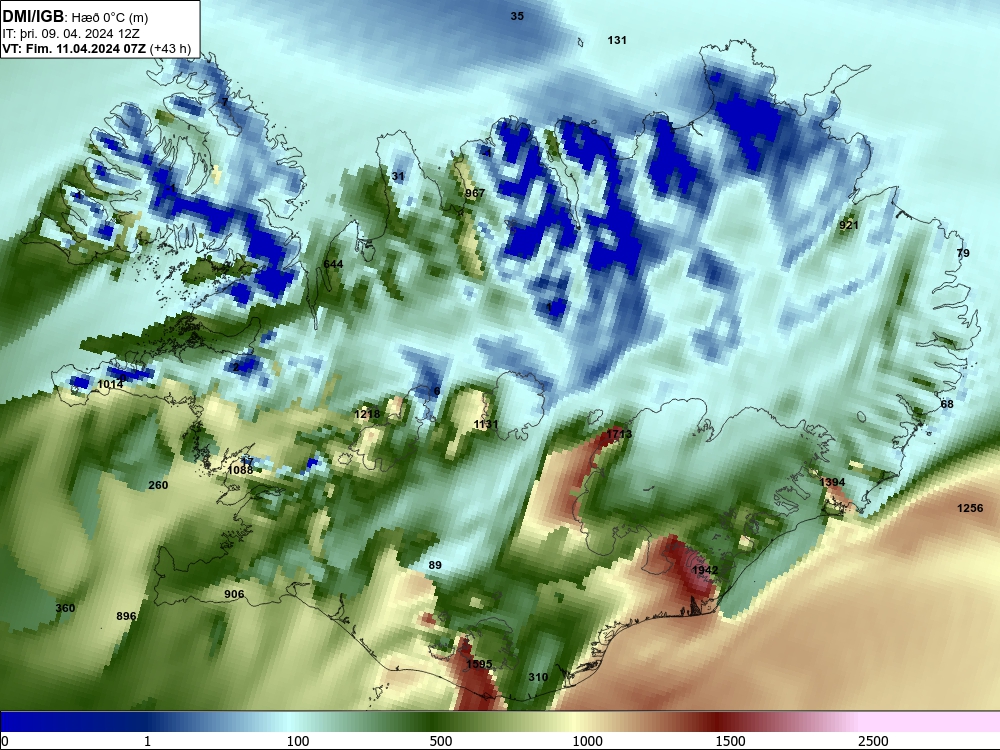The height and width of the screenshot is (750, 1000).
Task: Click the color scale label 500
Action: pos(441,741)
